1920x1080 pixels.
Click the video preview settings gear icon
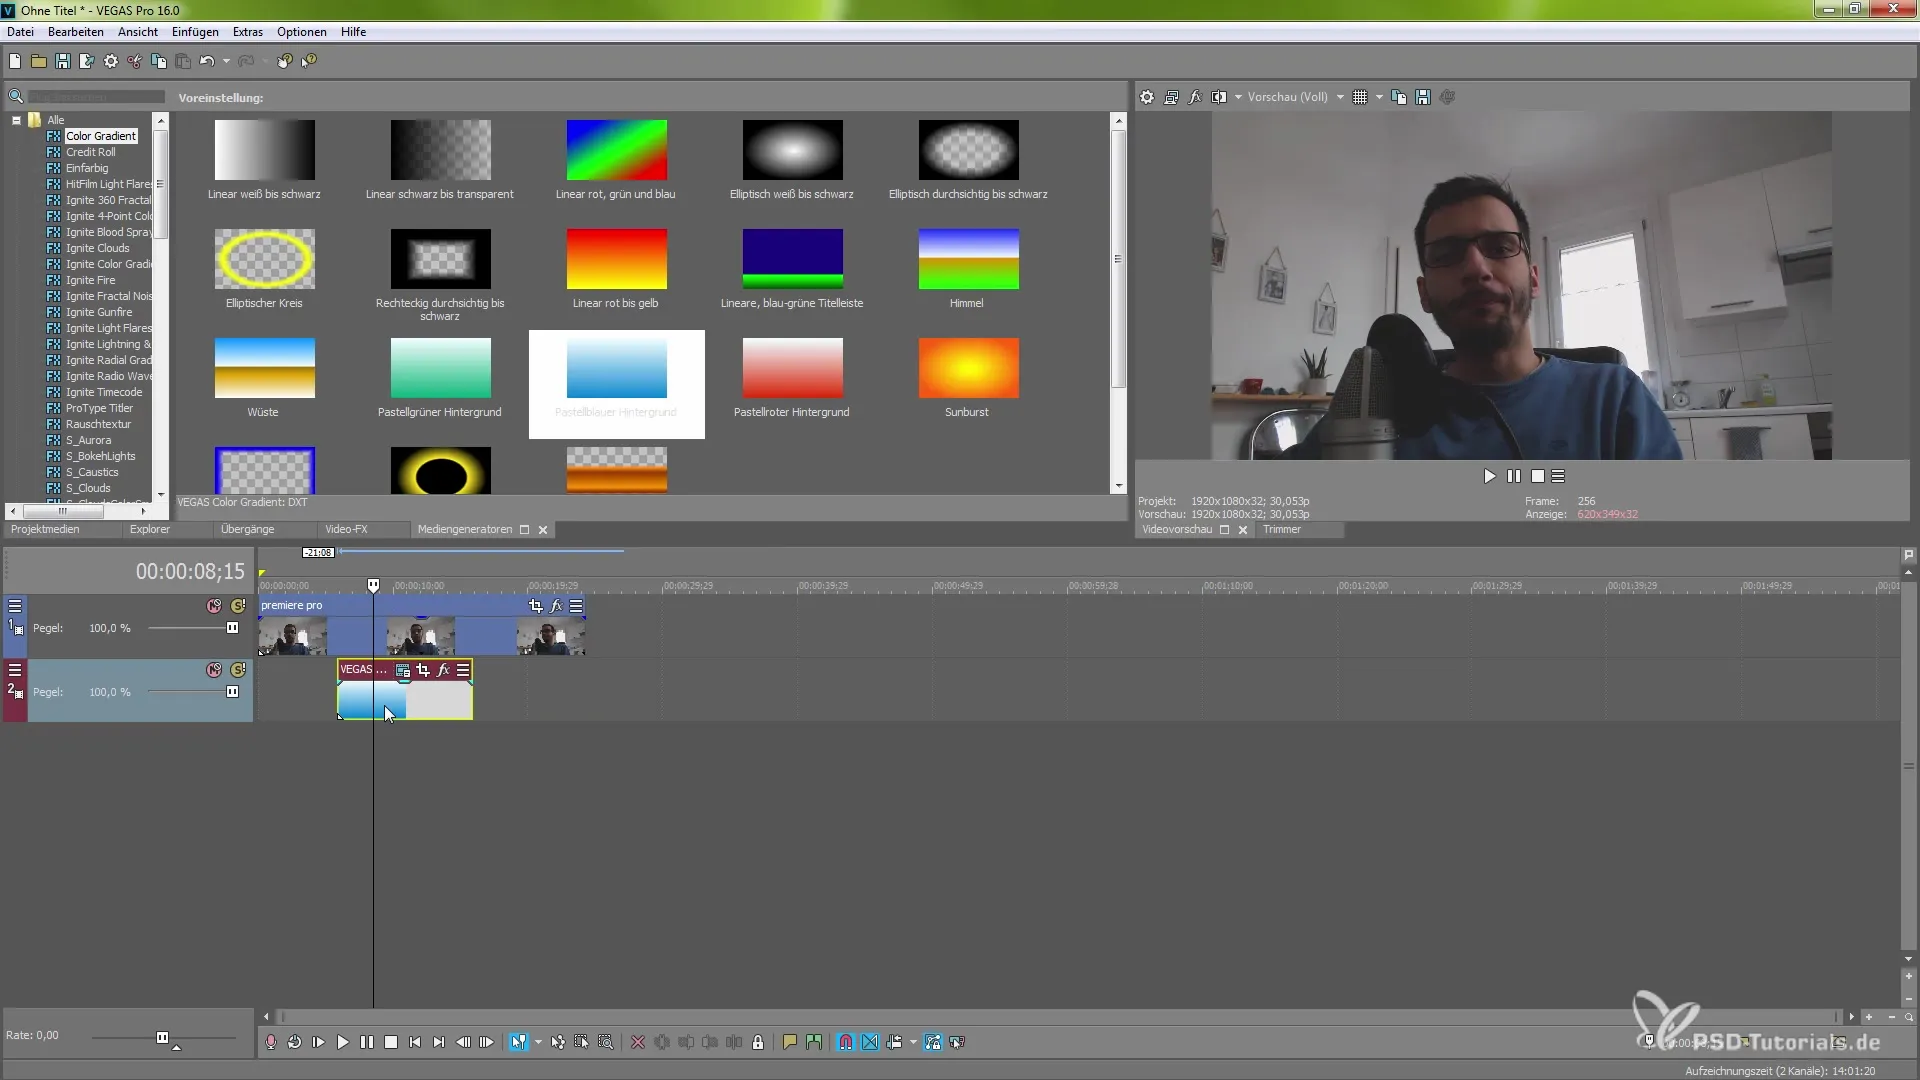tap(1147, 97)
